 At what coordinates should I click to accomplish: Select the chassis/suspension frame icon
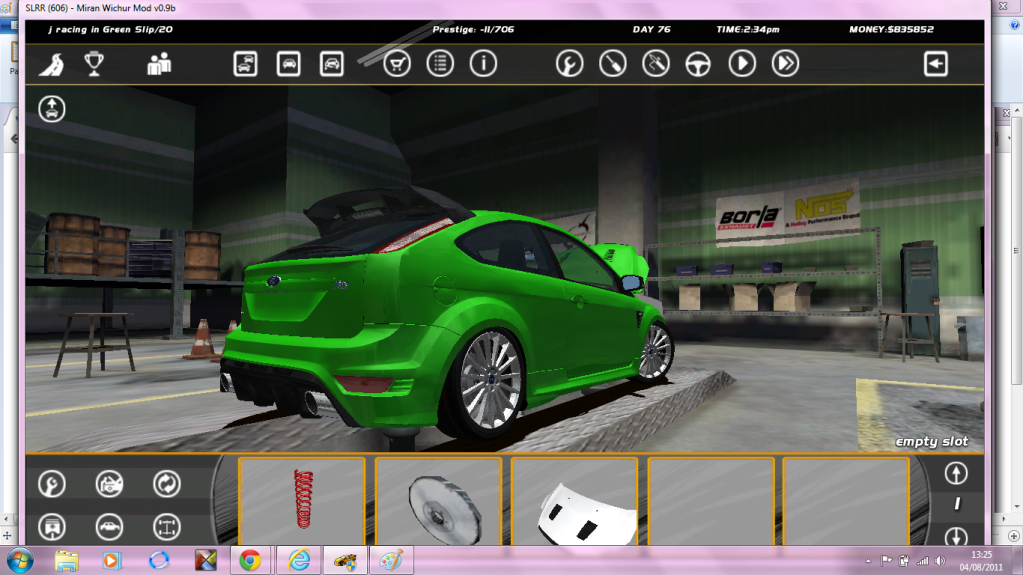166,527
